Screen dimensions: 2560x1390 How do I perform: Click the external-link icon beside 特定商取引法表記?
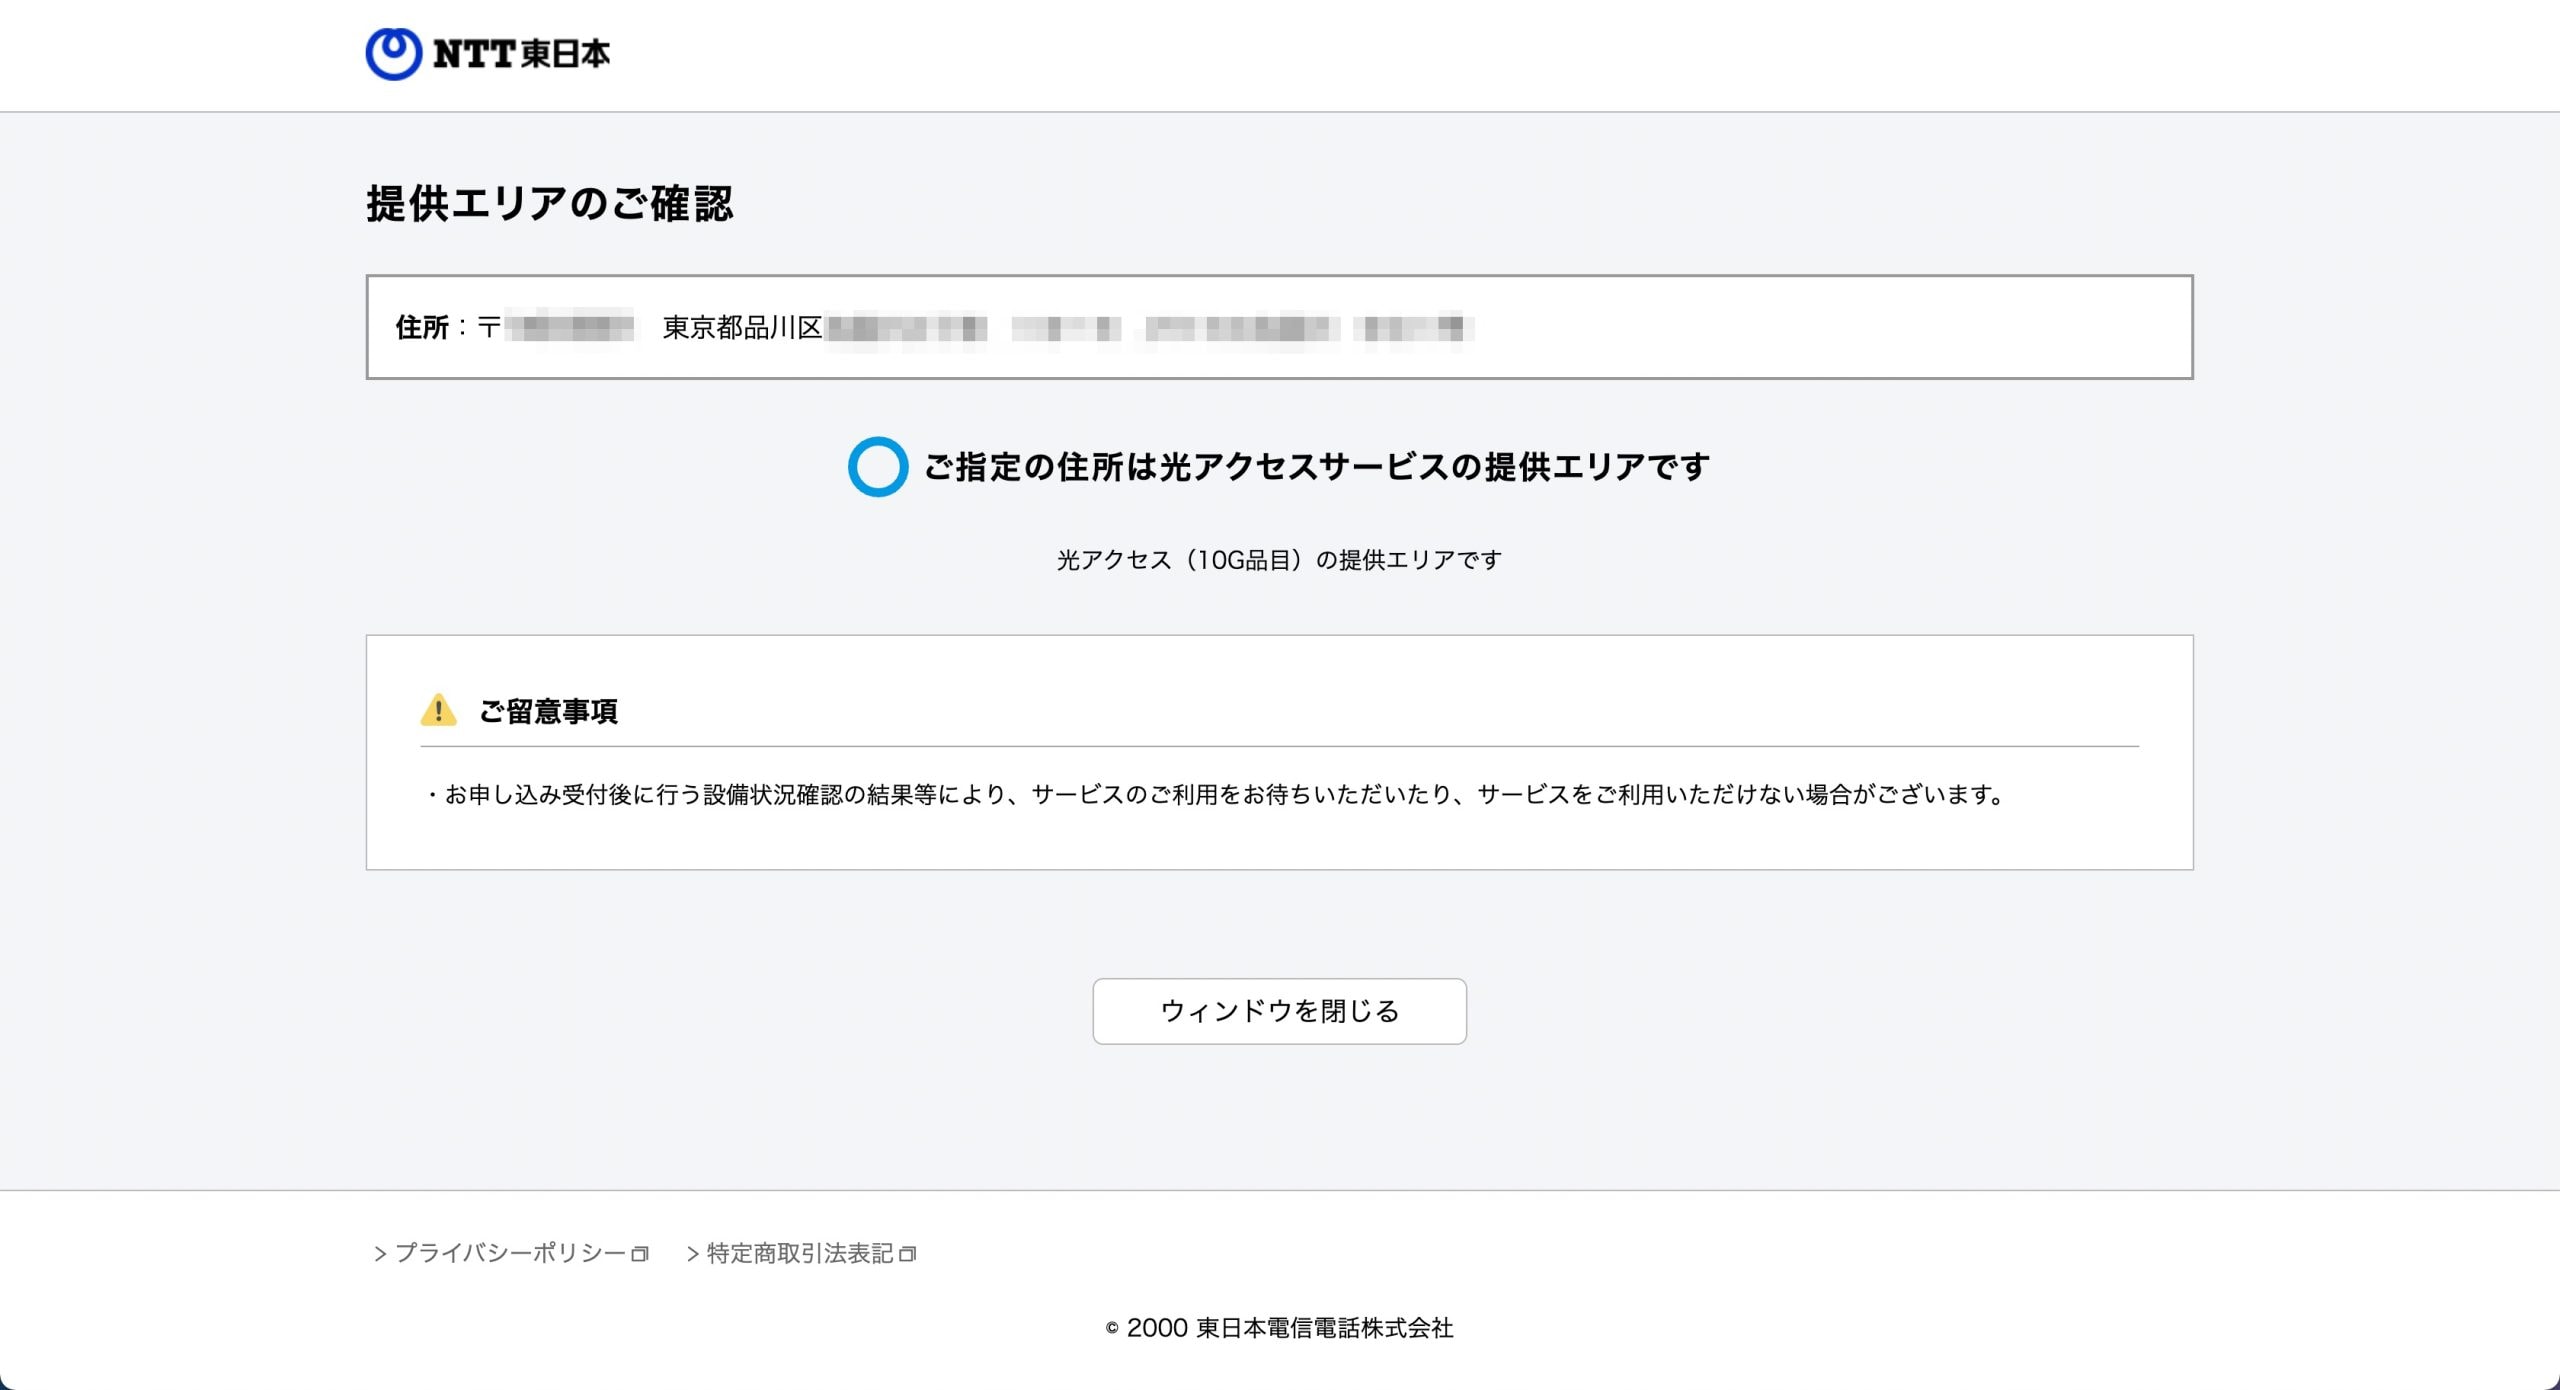click(x=907, y=1254)
